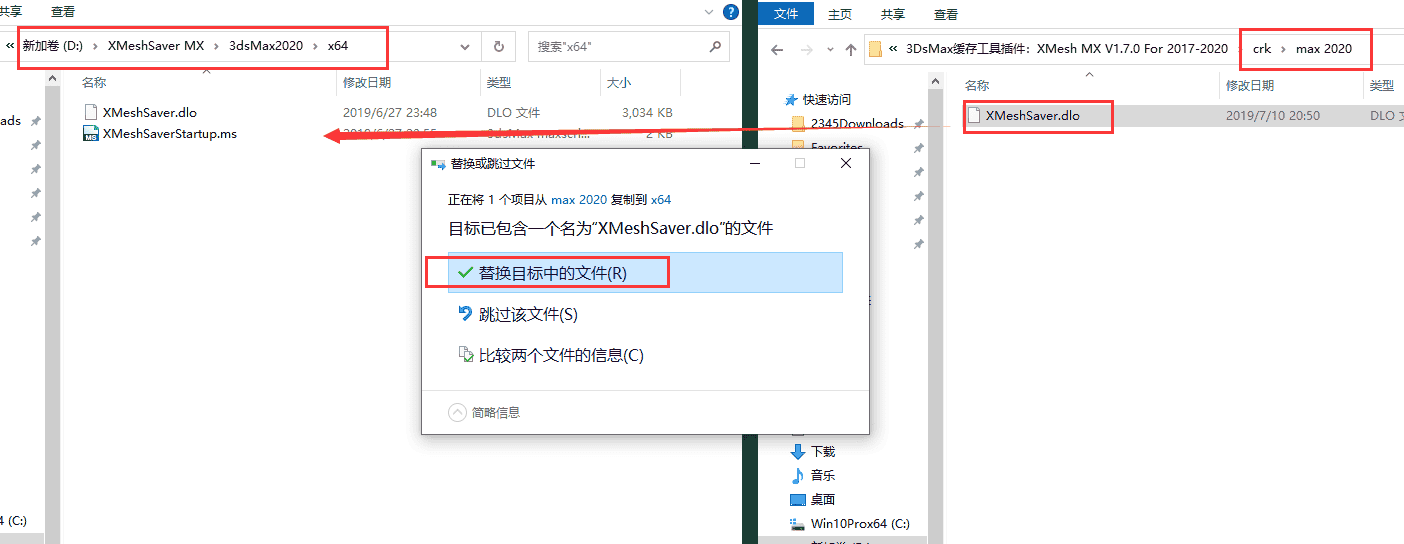Select 2019/6/27 23:48 date of XMeshSaver.dlo
This screenshot has height=544, width=1404.
390,112
